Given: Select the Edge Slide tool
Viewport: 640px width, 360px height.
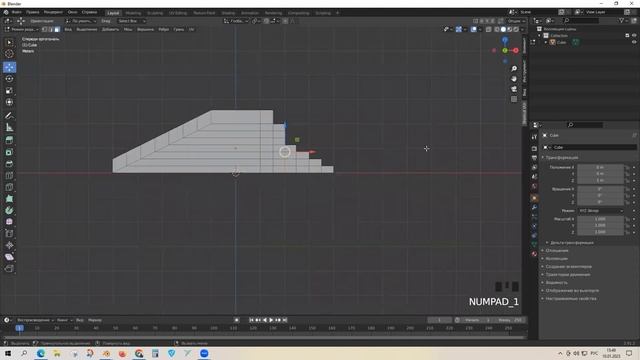Looking at the screenshot, I should tap(9, 233).
